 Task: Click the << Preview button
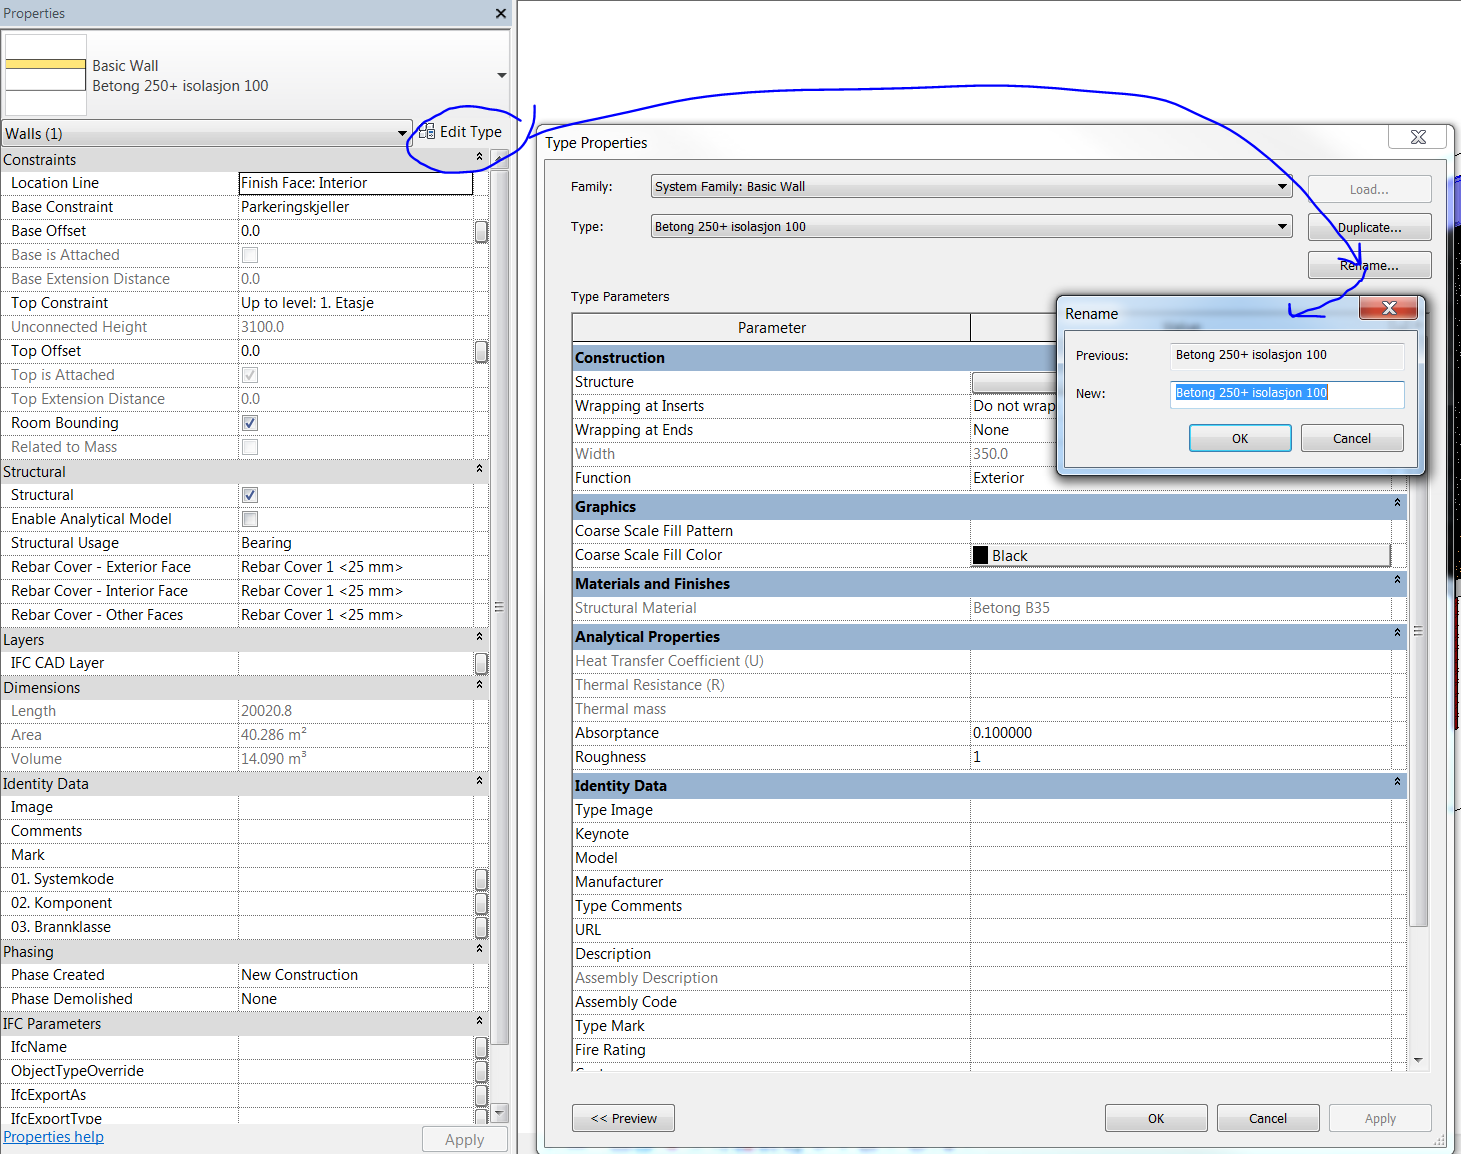[x=623, y=1118]
